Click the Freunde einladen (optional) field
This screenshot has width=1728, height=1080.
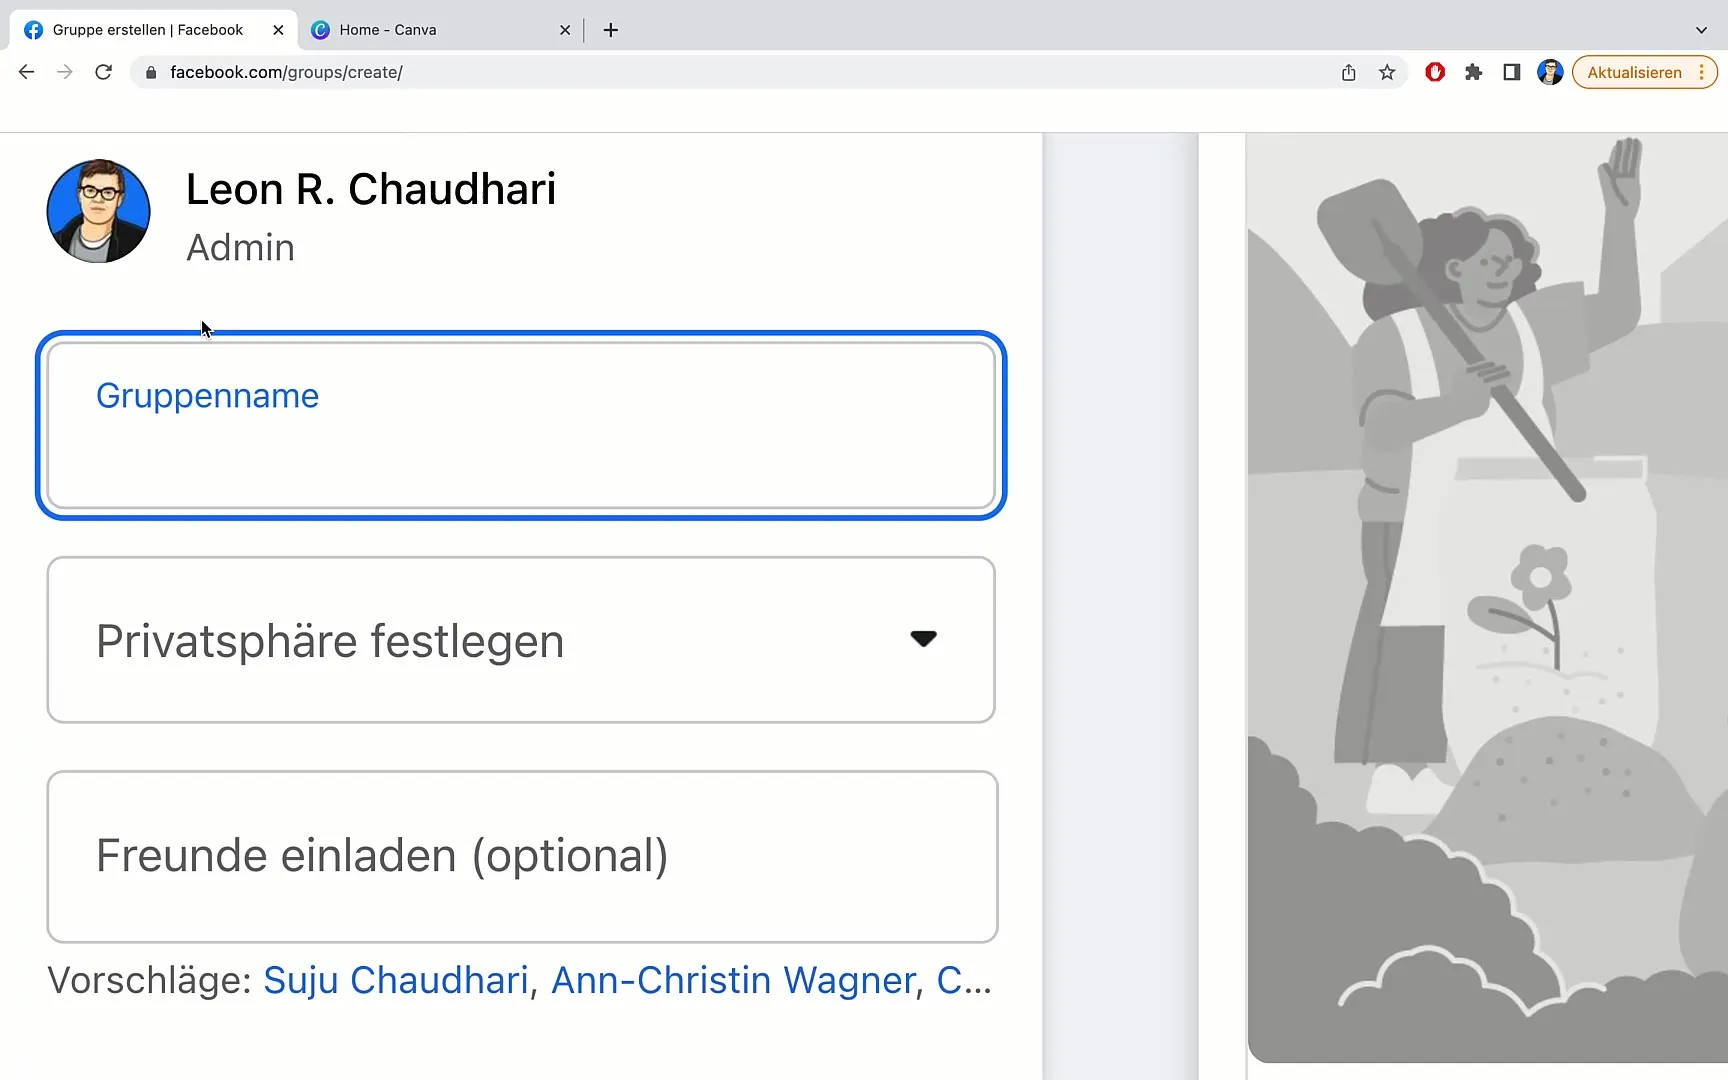click(x=522, y=856)
